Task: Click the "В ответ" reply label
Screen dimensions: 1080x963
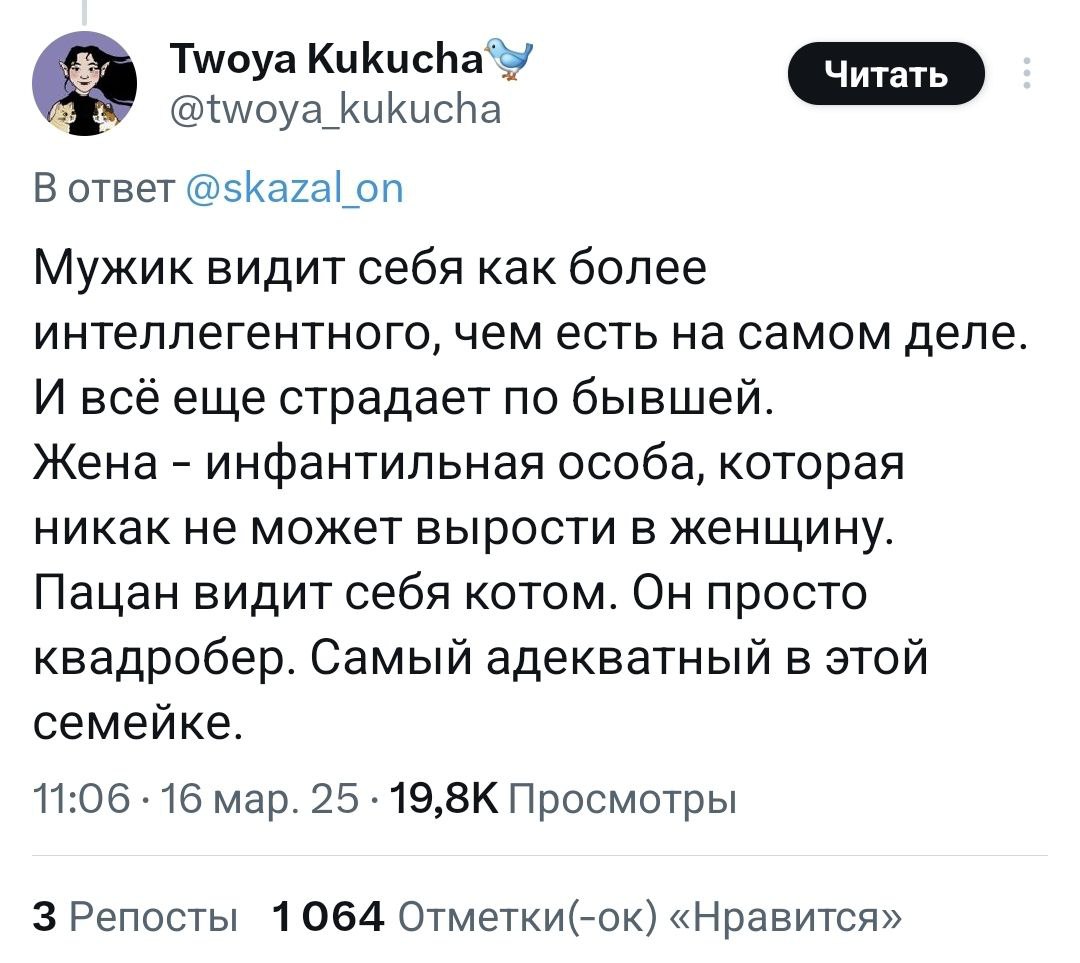Action: 105,189
